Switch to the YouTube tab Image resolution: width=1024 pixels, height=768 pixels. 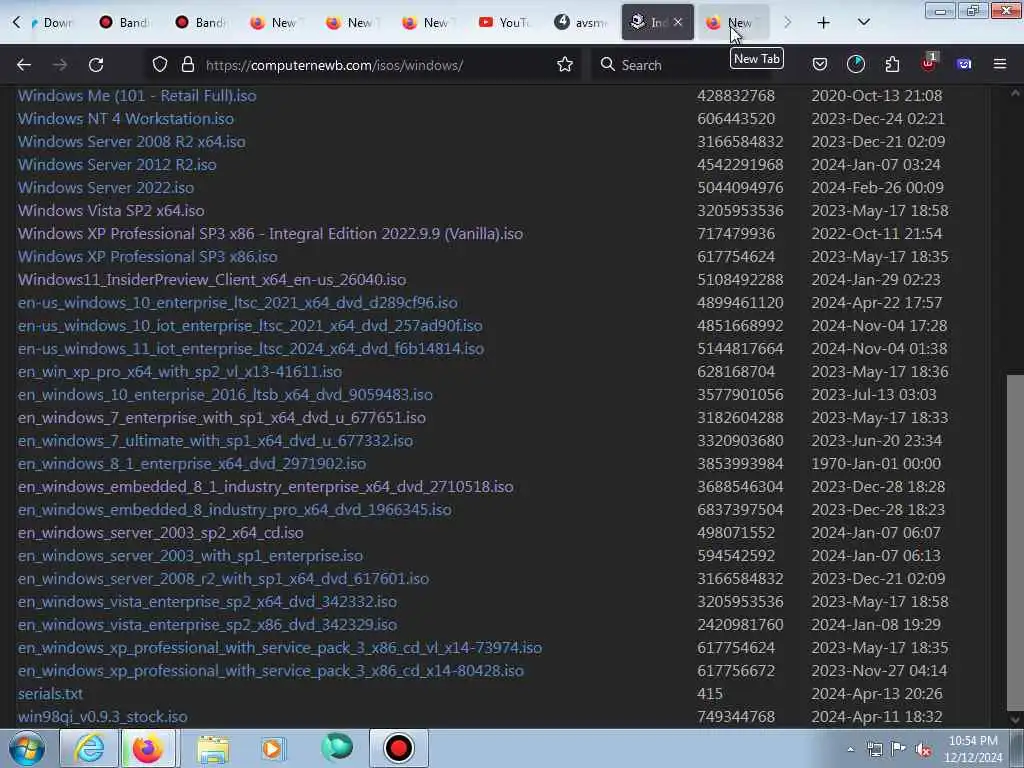[x=504, y=23]
